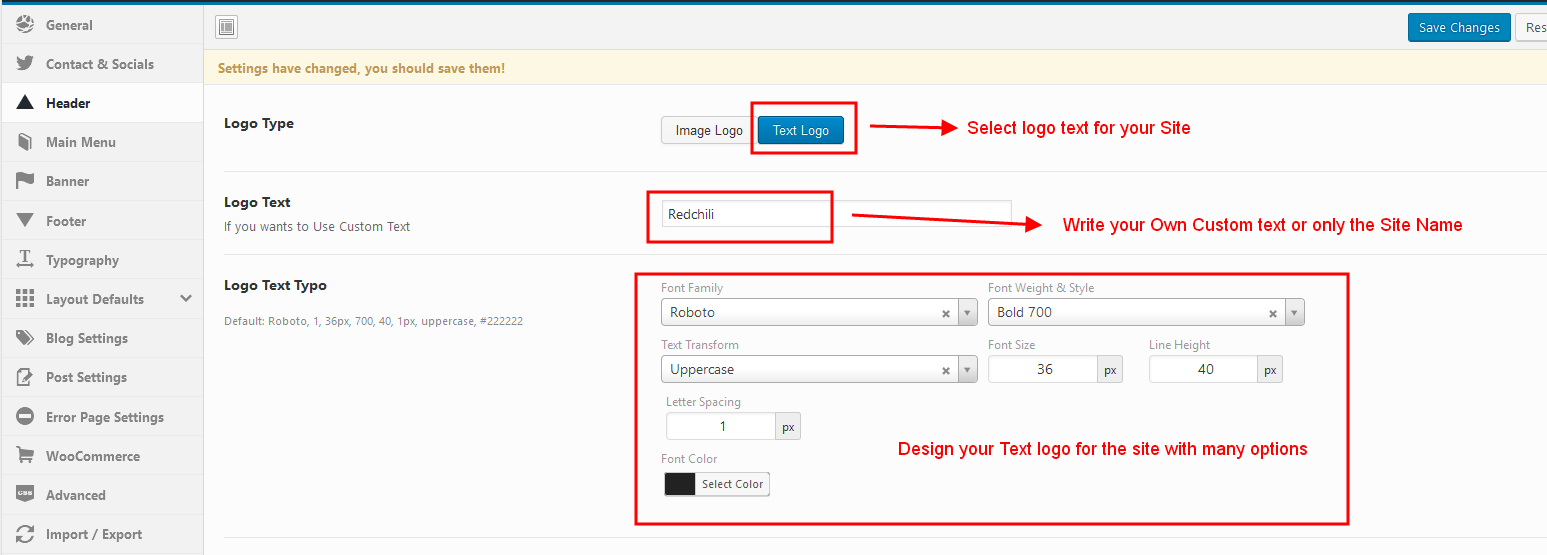
Task: Open Post Settings in the sidebar
Action: (102, 377)
